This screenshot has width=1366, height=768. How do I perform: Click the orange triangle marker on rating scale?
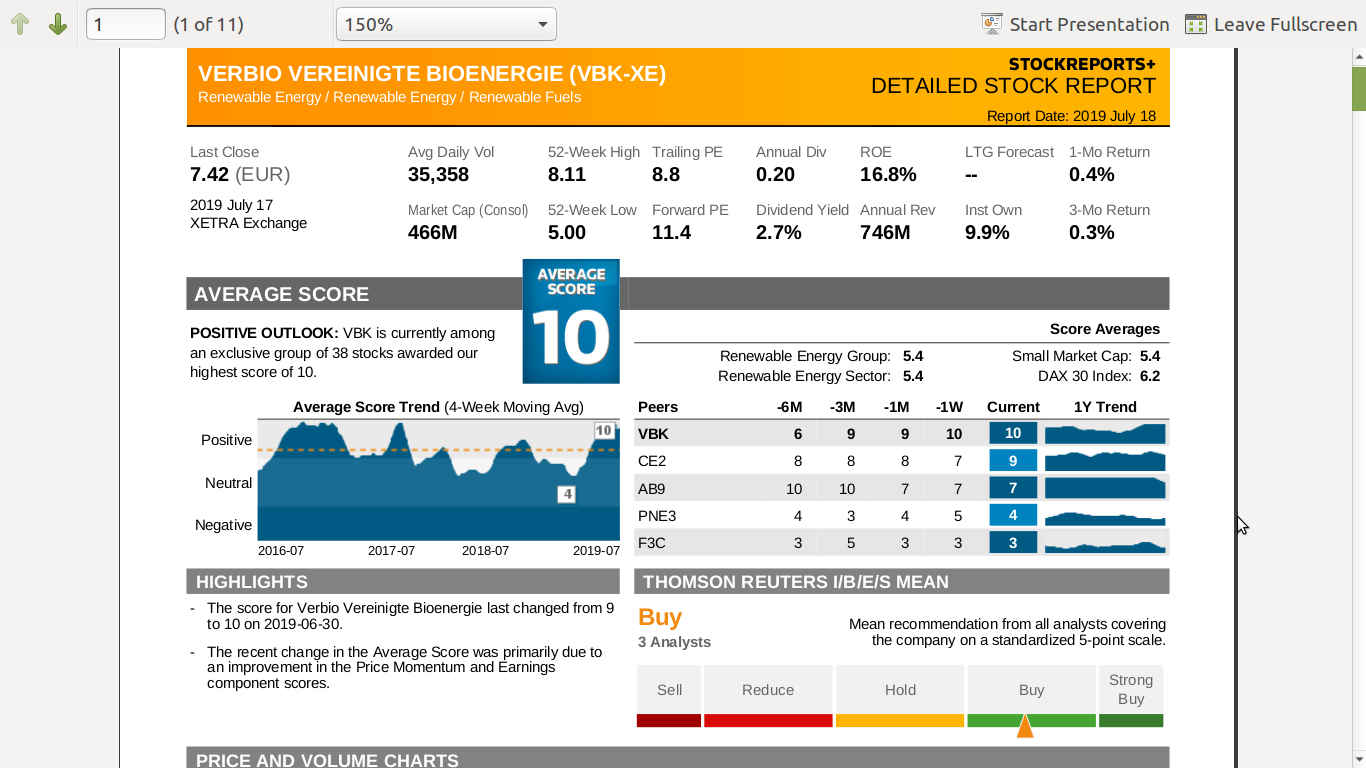[x=1025, y=726]
